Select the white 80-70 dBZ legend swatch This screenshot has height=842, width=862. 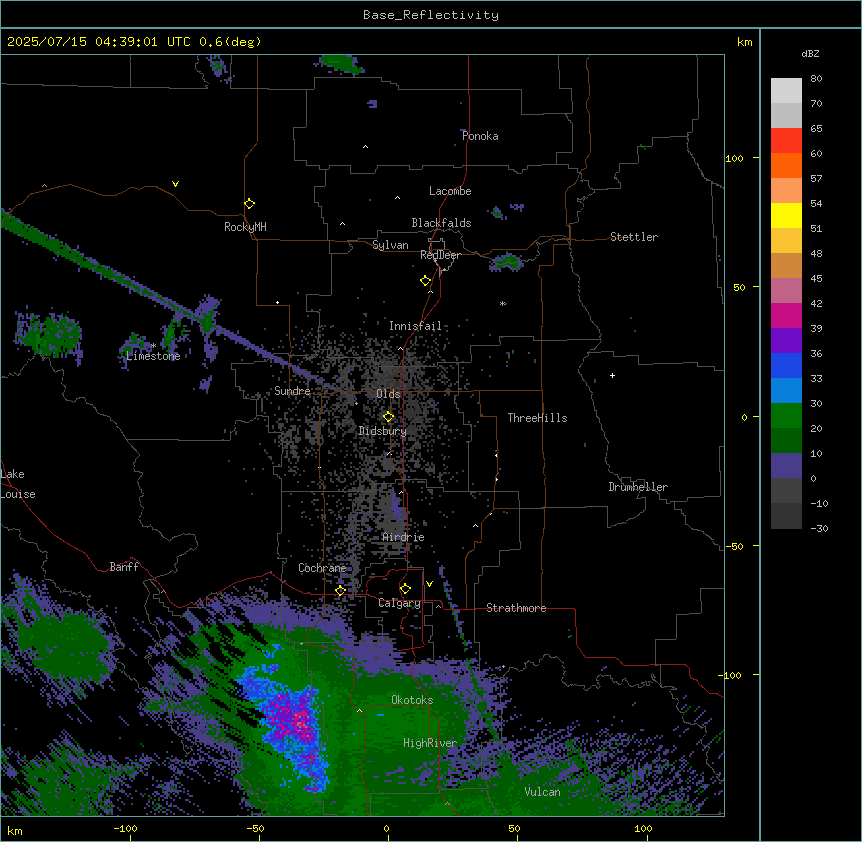(x=786, y=91)
